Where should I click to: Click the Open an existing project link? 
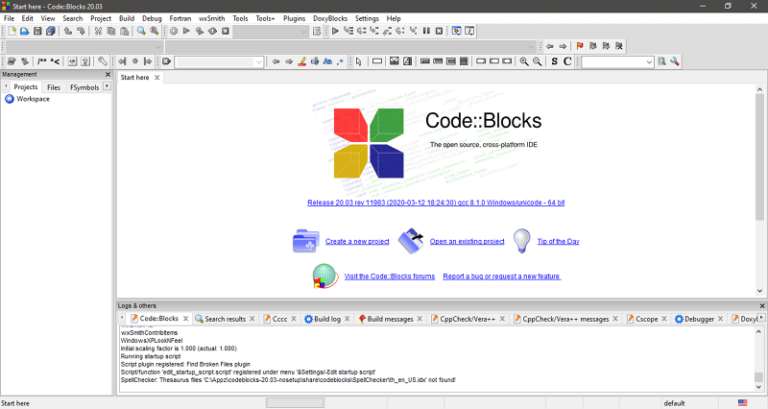[x=467, y=241]
